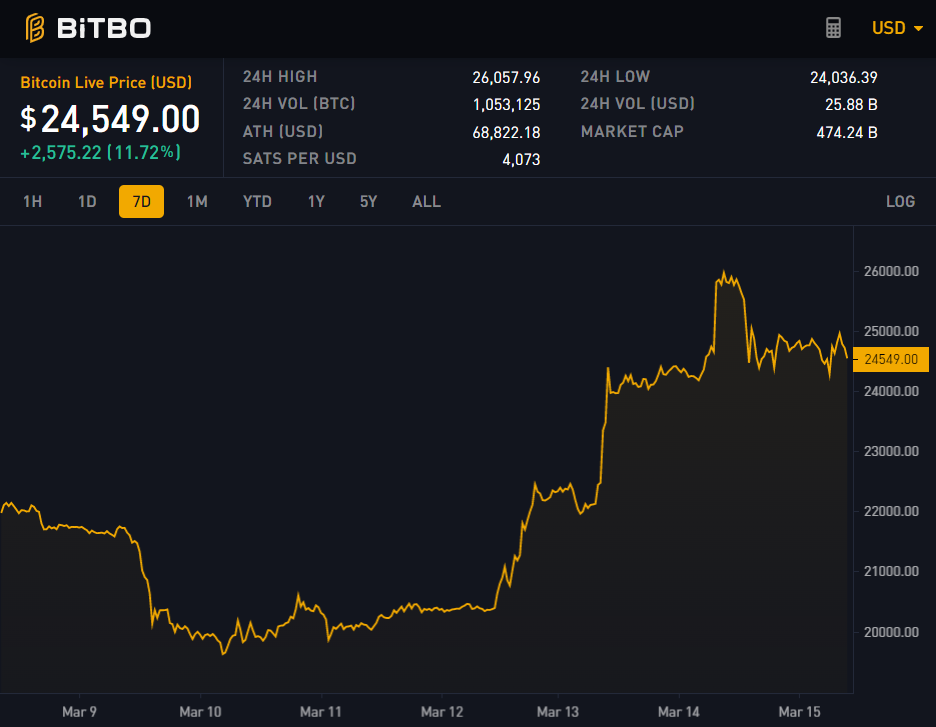This screenshot has width=936, height=727.
Task: Click the Mar 11 date axis label
Action: coord(321,712)
